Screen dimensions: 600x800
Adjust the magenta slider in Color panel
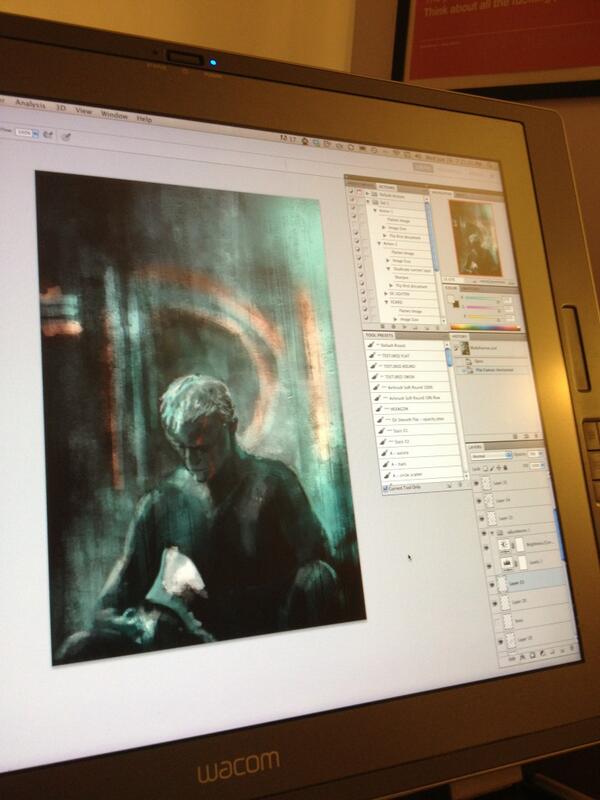(x=480, y=308)
